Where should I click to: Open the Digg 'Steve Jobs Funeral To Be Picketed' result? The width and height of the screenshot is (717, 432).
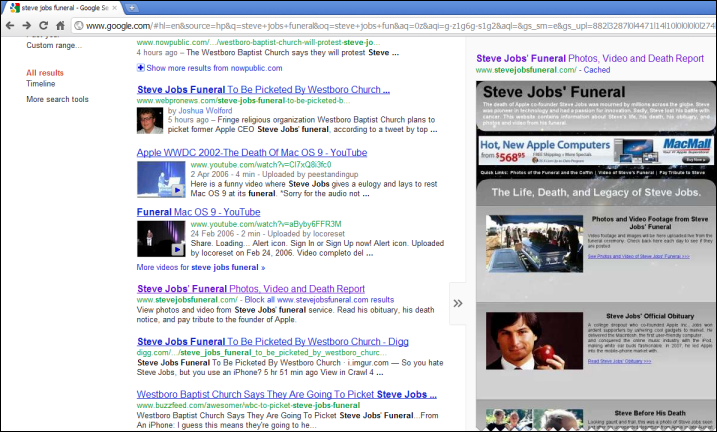pyautogui.click(x=273, y=341)
